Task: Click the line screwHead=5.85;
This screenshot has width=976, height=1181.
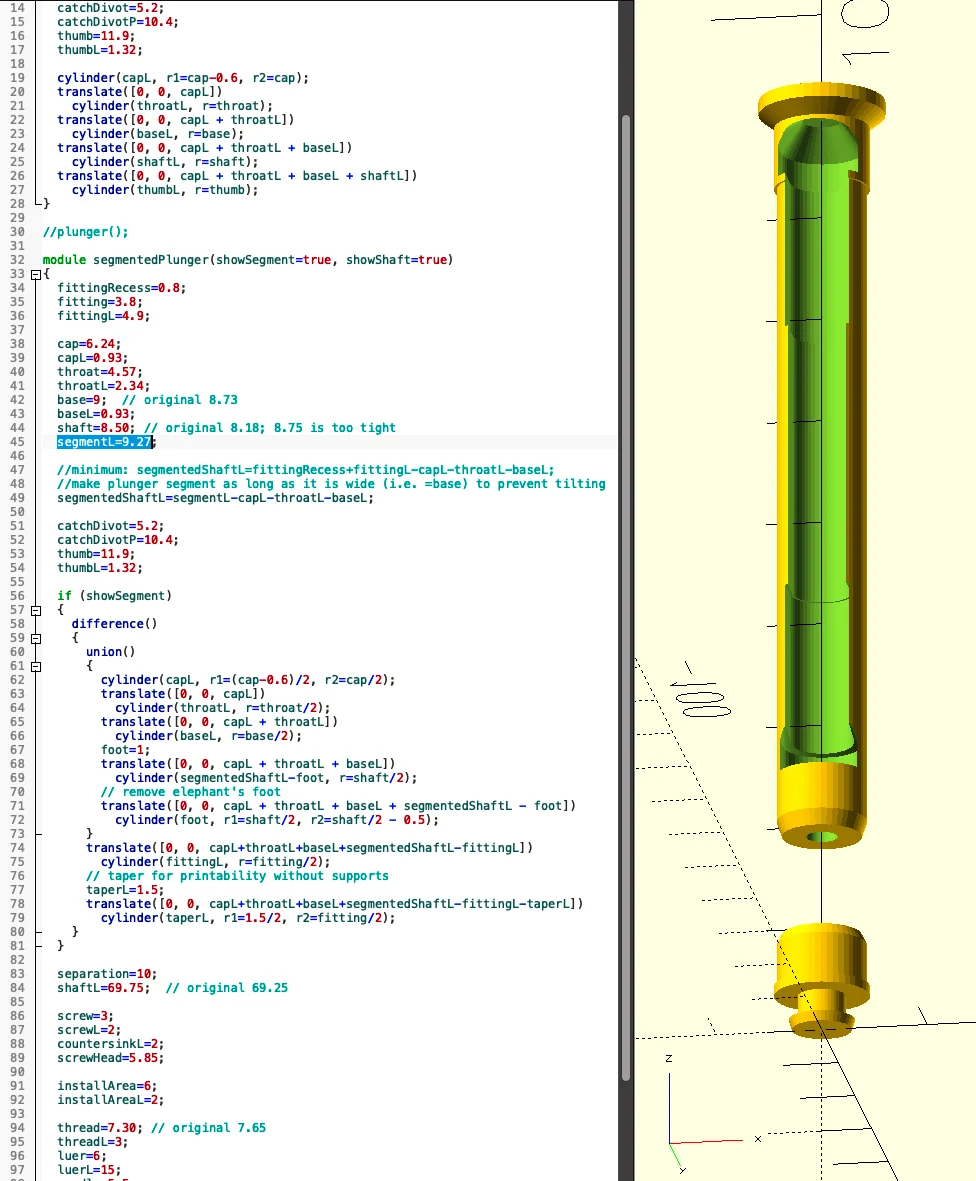Action: pos(111,1057)
